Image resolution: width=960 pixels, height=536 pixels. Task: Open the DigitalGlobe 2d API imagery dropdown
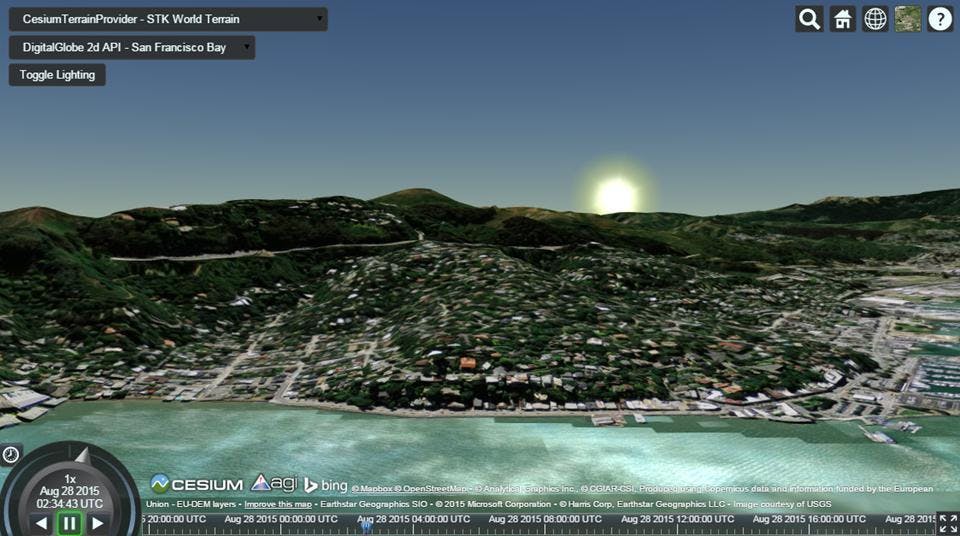coord(132,47)
